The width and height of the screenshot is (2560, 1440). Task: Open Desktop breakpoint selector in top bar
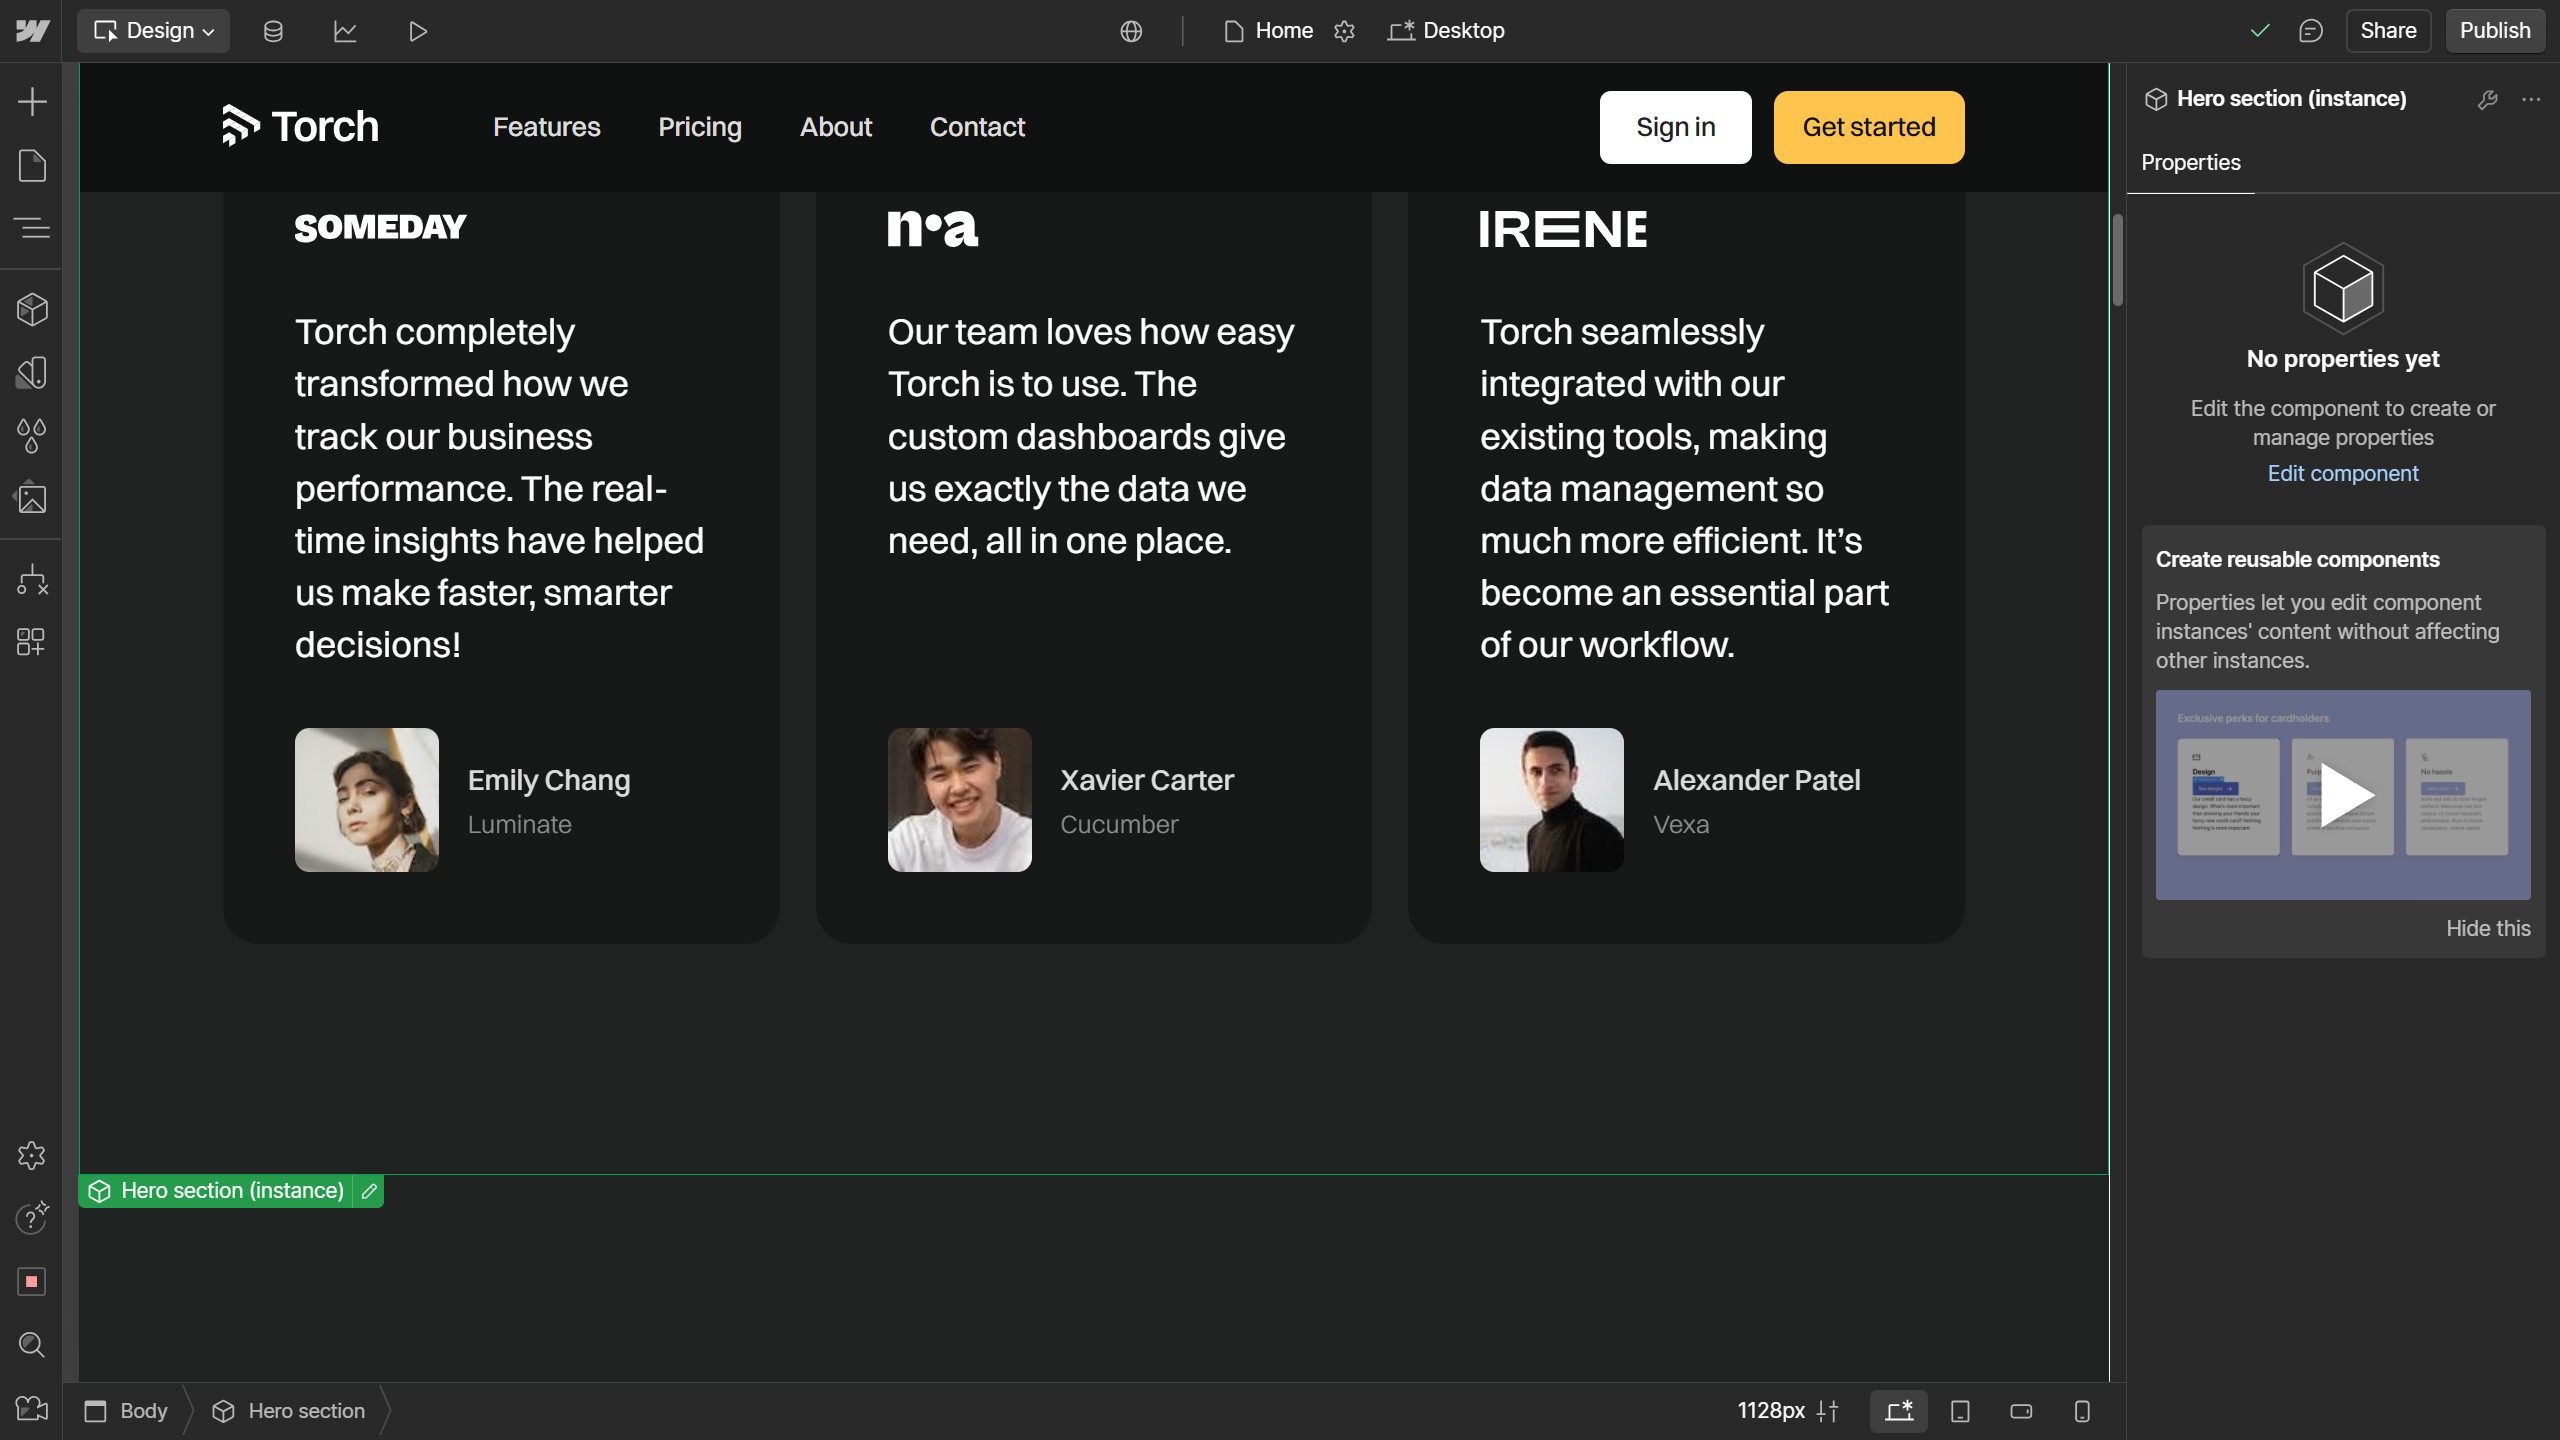[1446, 31]
